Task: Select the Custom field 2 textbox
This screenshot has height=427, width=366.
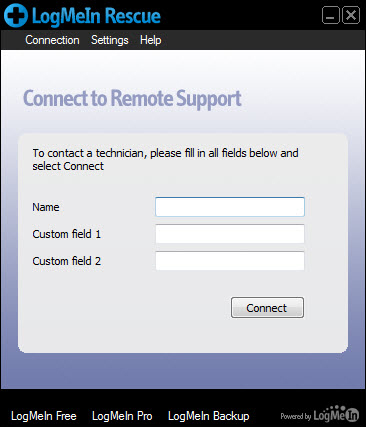Action: coord(230,261)
